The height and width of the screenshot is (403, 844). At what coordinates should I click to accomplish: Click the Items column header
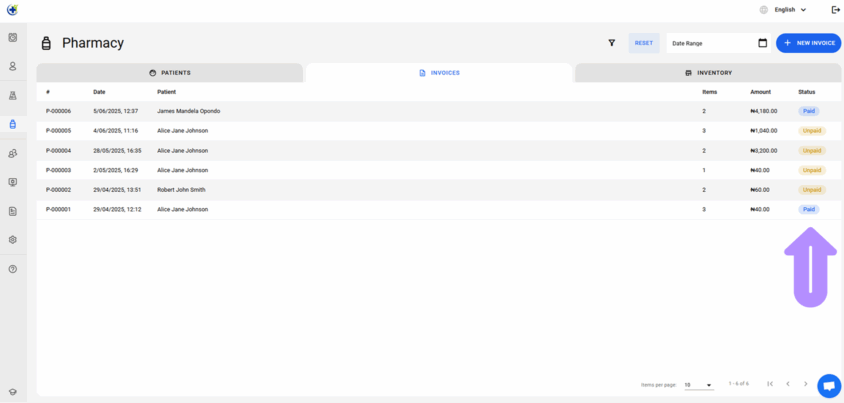pyautogui.click(x=709, y=92)
